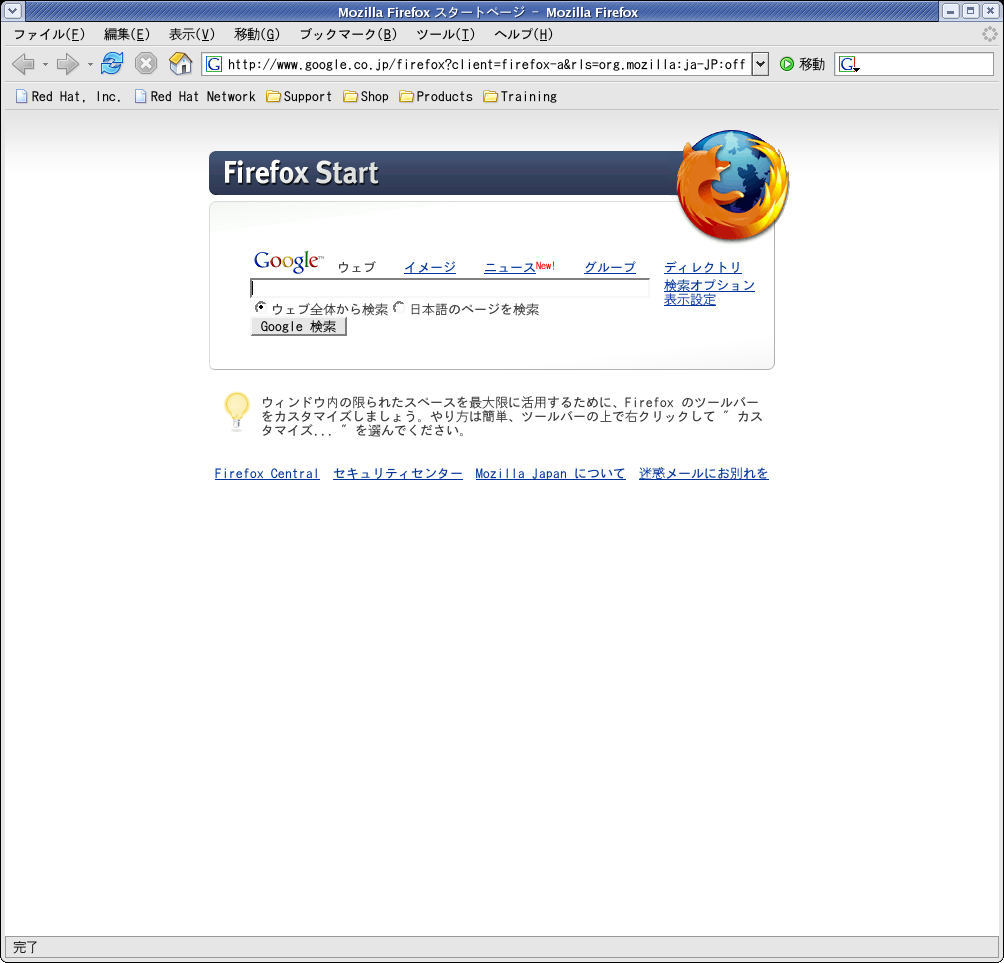This screenshot has width=1004, height=963.
Task: Open the ヘルプ(H) menu
Action: (x=523, y=35)
